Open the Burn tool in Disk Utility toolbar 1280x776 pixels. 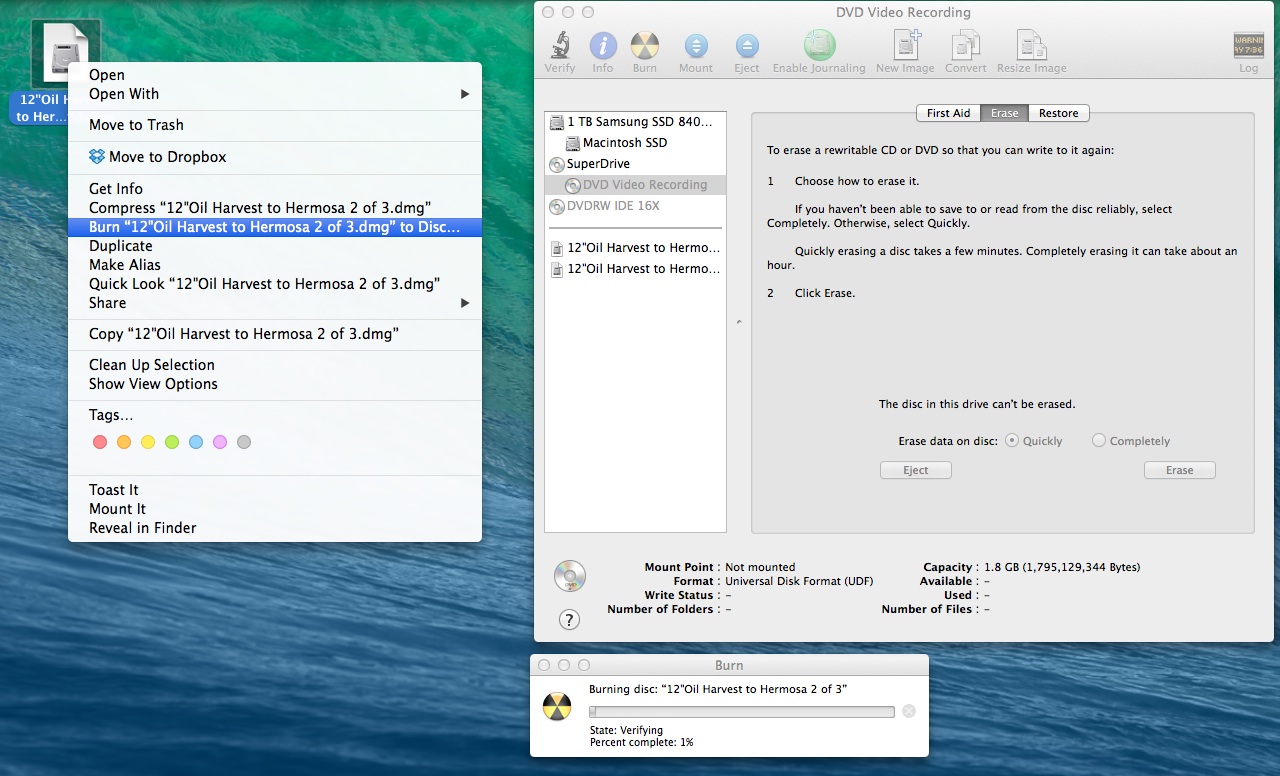pos(644,45)
